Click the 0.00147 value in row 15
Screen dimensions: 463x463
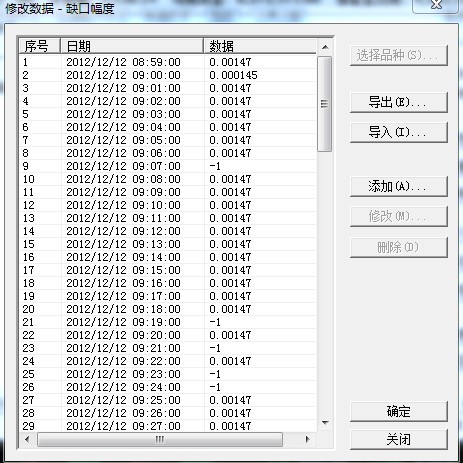(x=230, y=244)
